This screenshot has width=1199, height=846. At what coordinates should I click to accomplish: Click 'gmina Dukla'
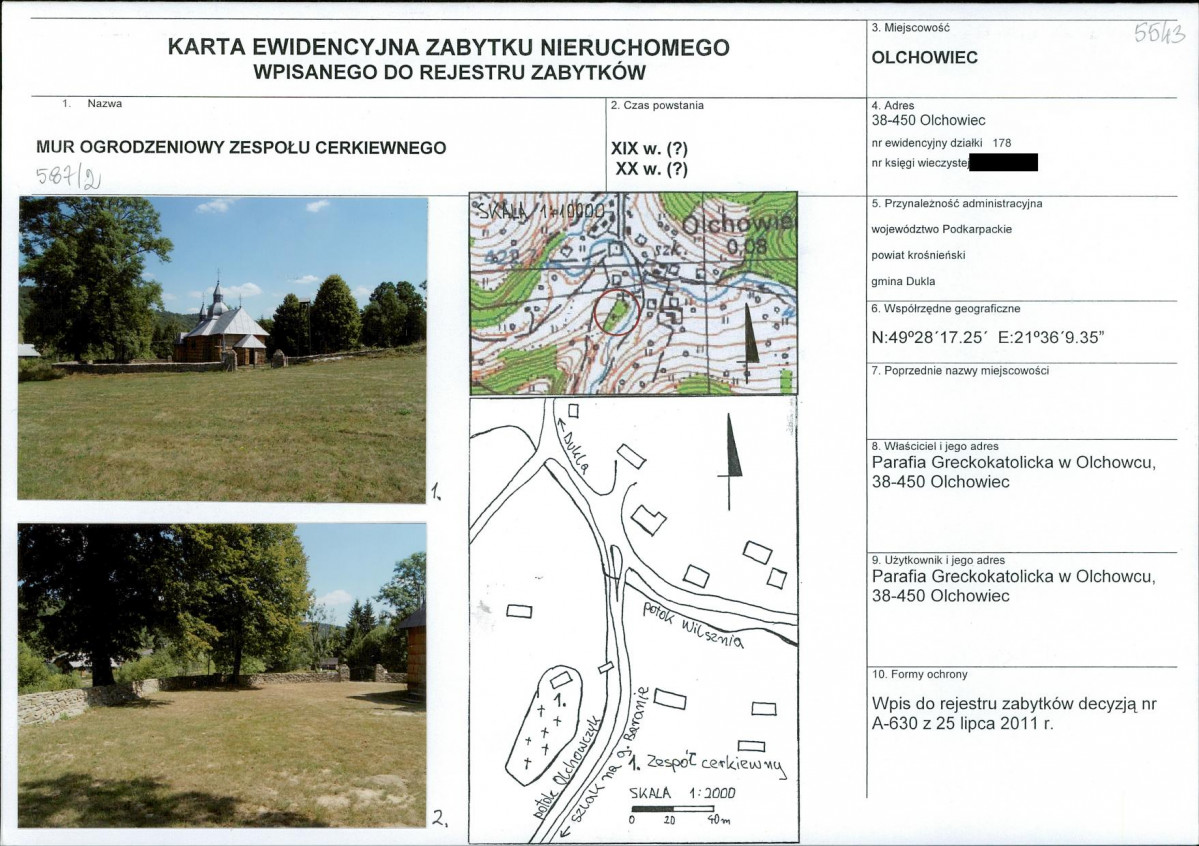[x=903, y=281]
